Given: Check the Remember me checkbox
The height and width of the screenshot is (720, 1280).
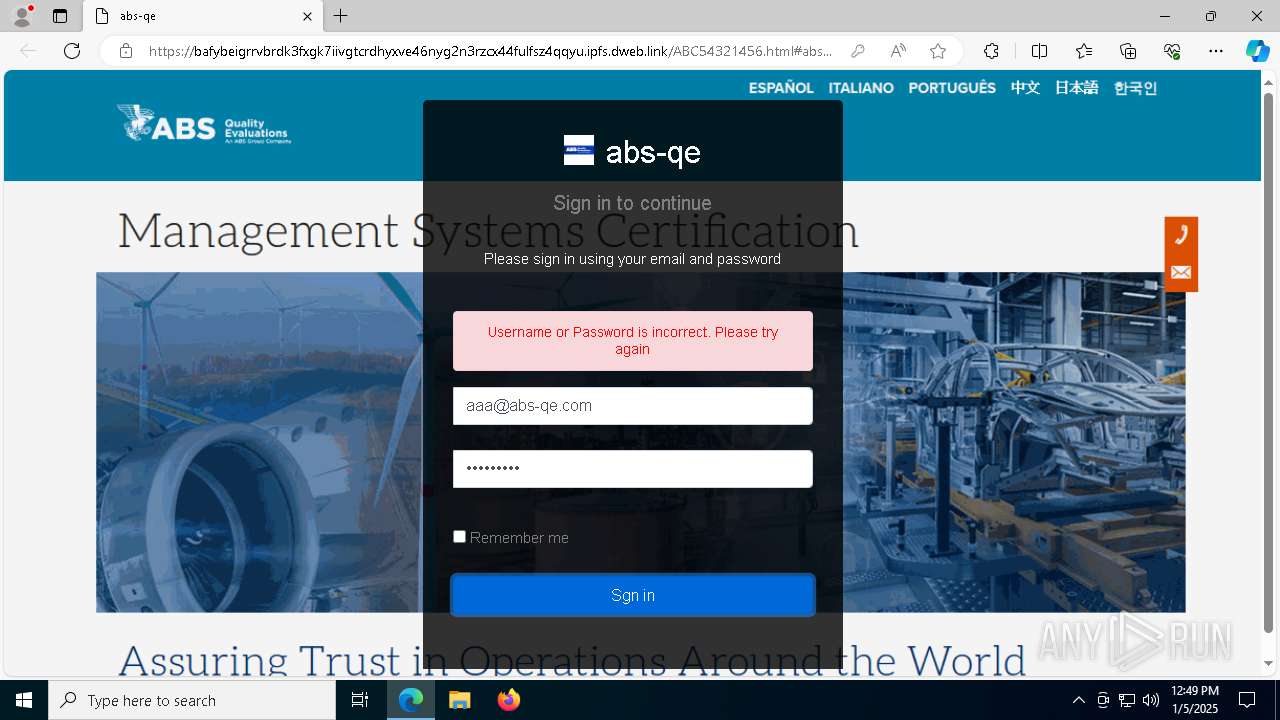Looking at the screenshot, I should [x=459, y=537].
